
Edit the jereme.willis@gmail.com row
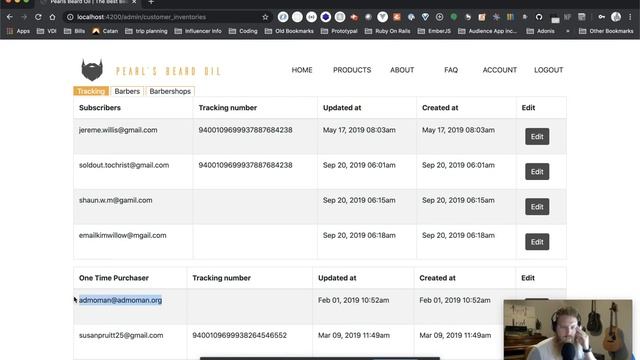point(537,136)
